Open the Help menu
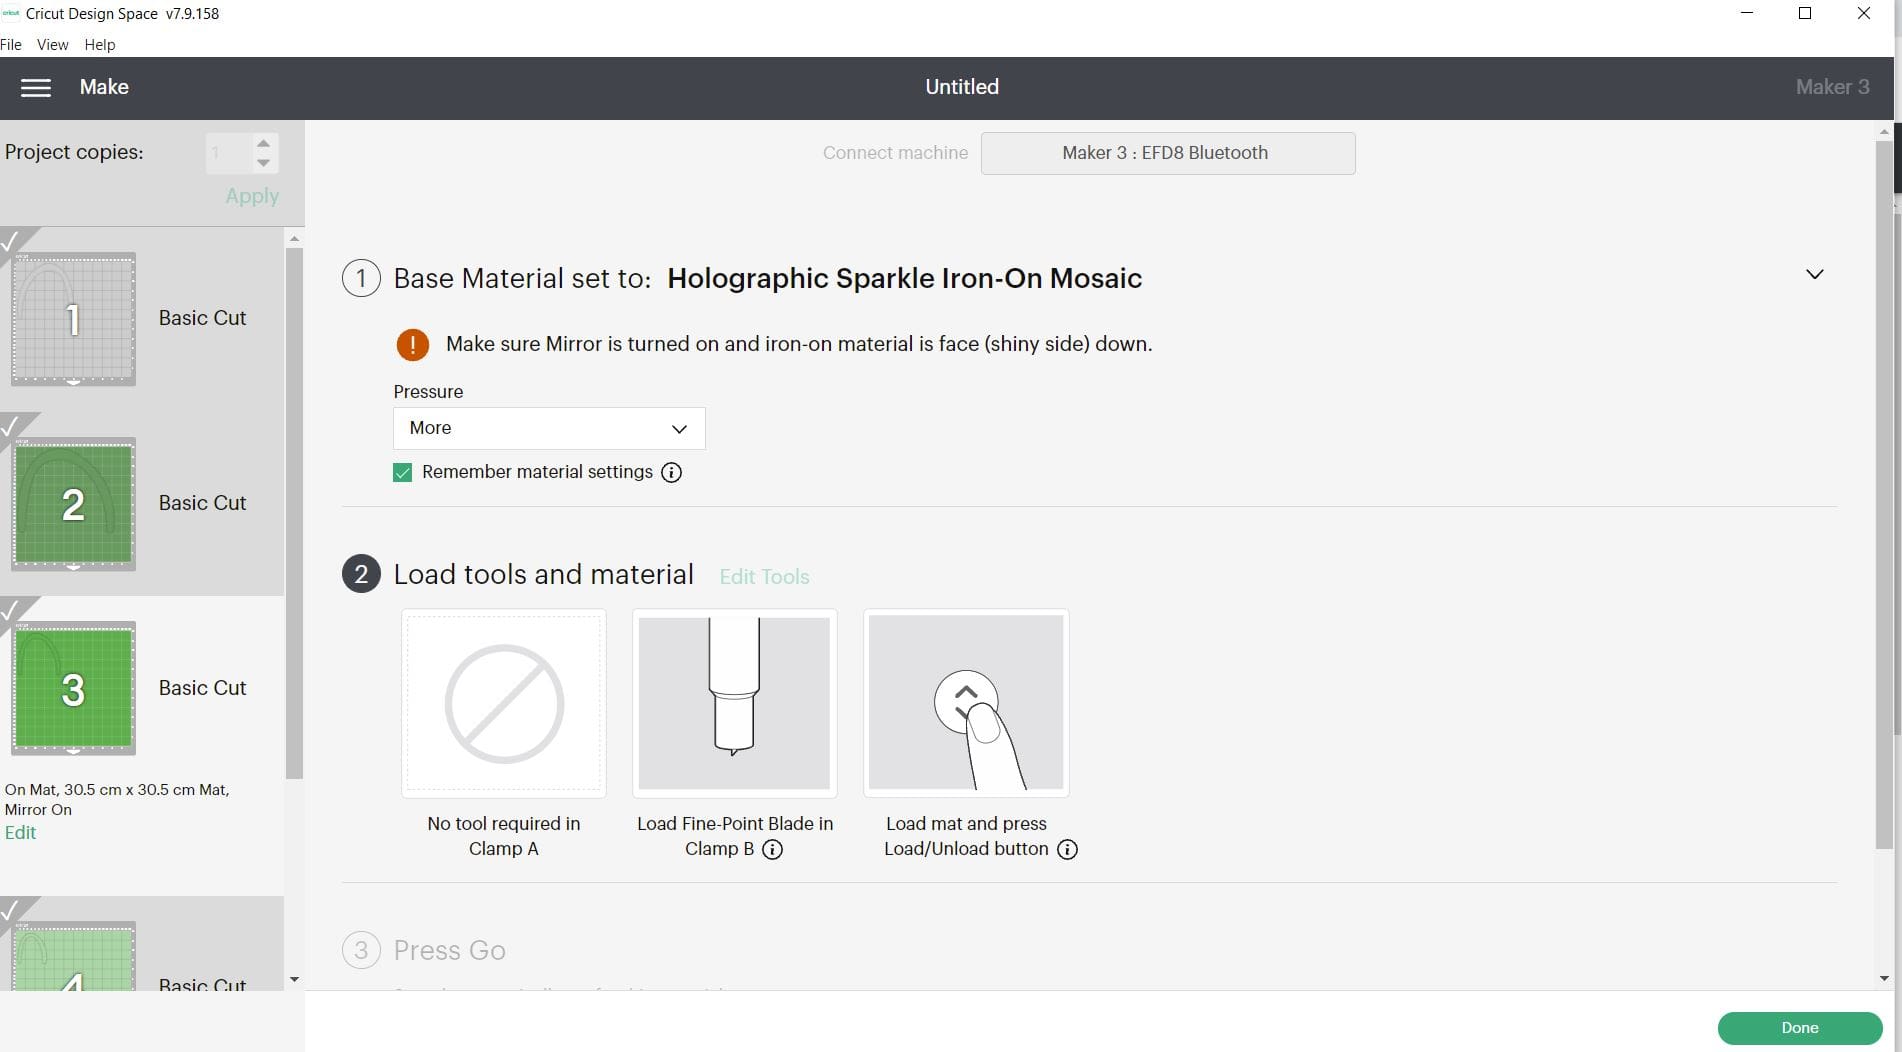This screenshot has width=1902, height=1052. 99,45
